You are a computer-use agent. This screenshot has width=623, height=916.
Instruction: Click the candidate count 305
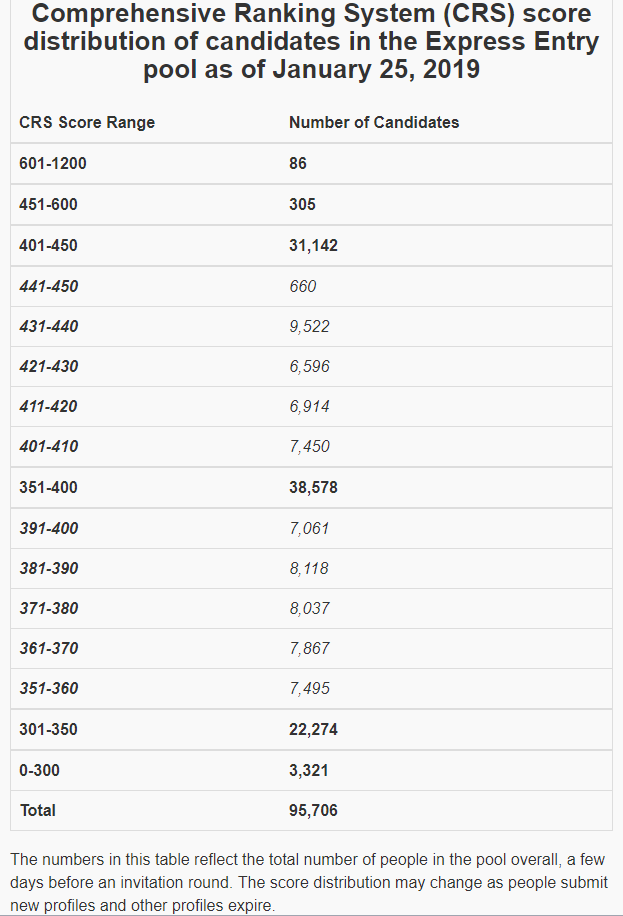302,204
